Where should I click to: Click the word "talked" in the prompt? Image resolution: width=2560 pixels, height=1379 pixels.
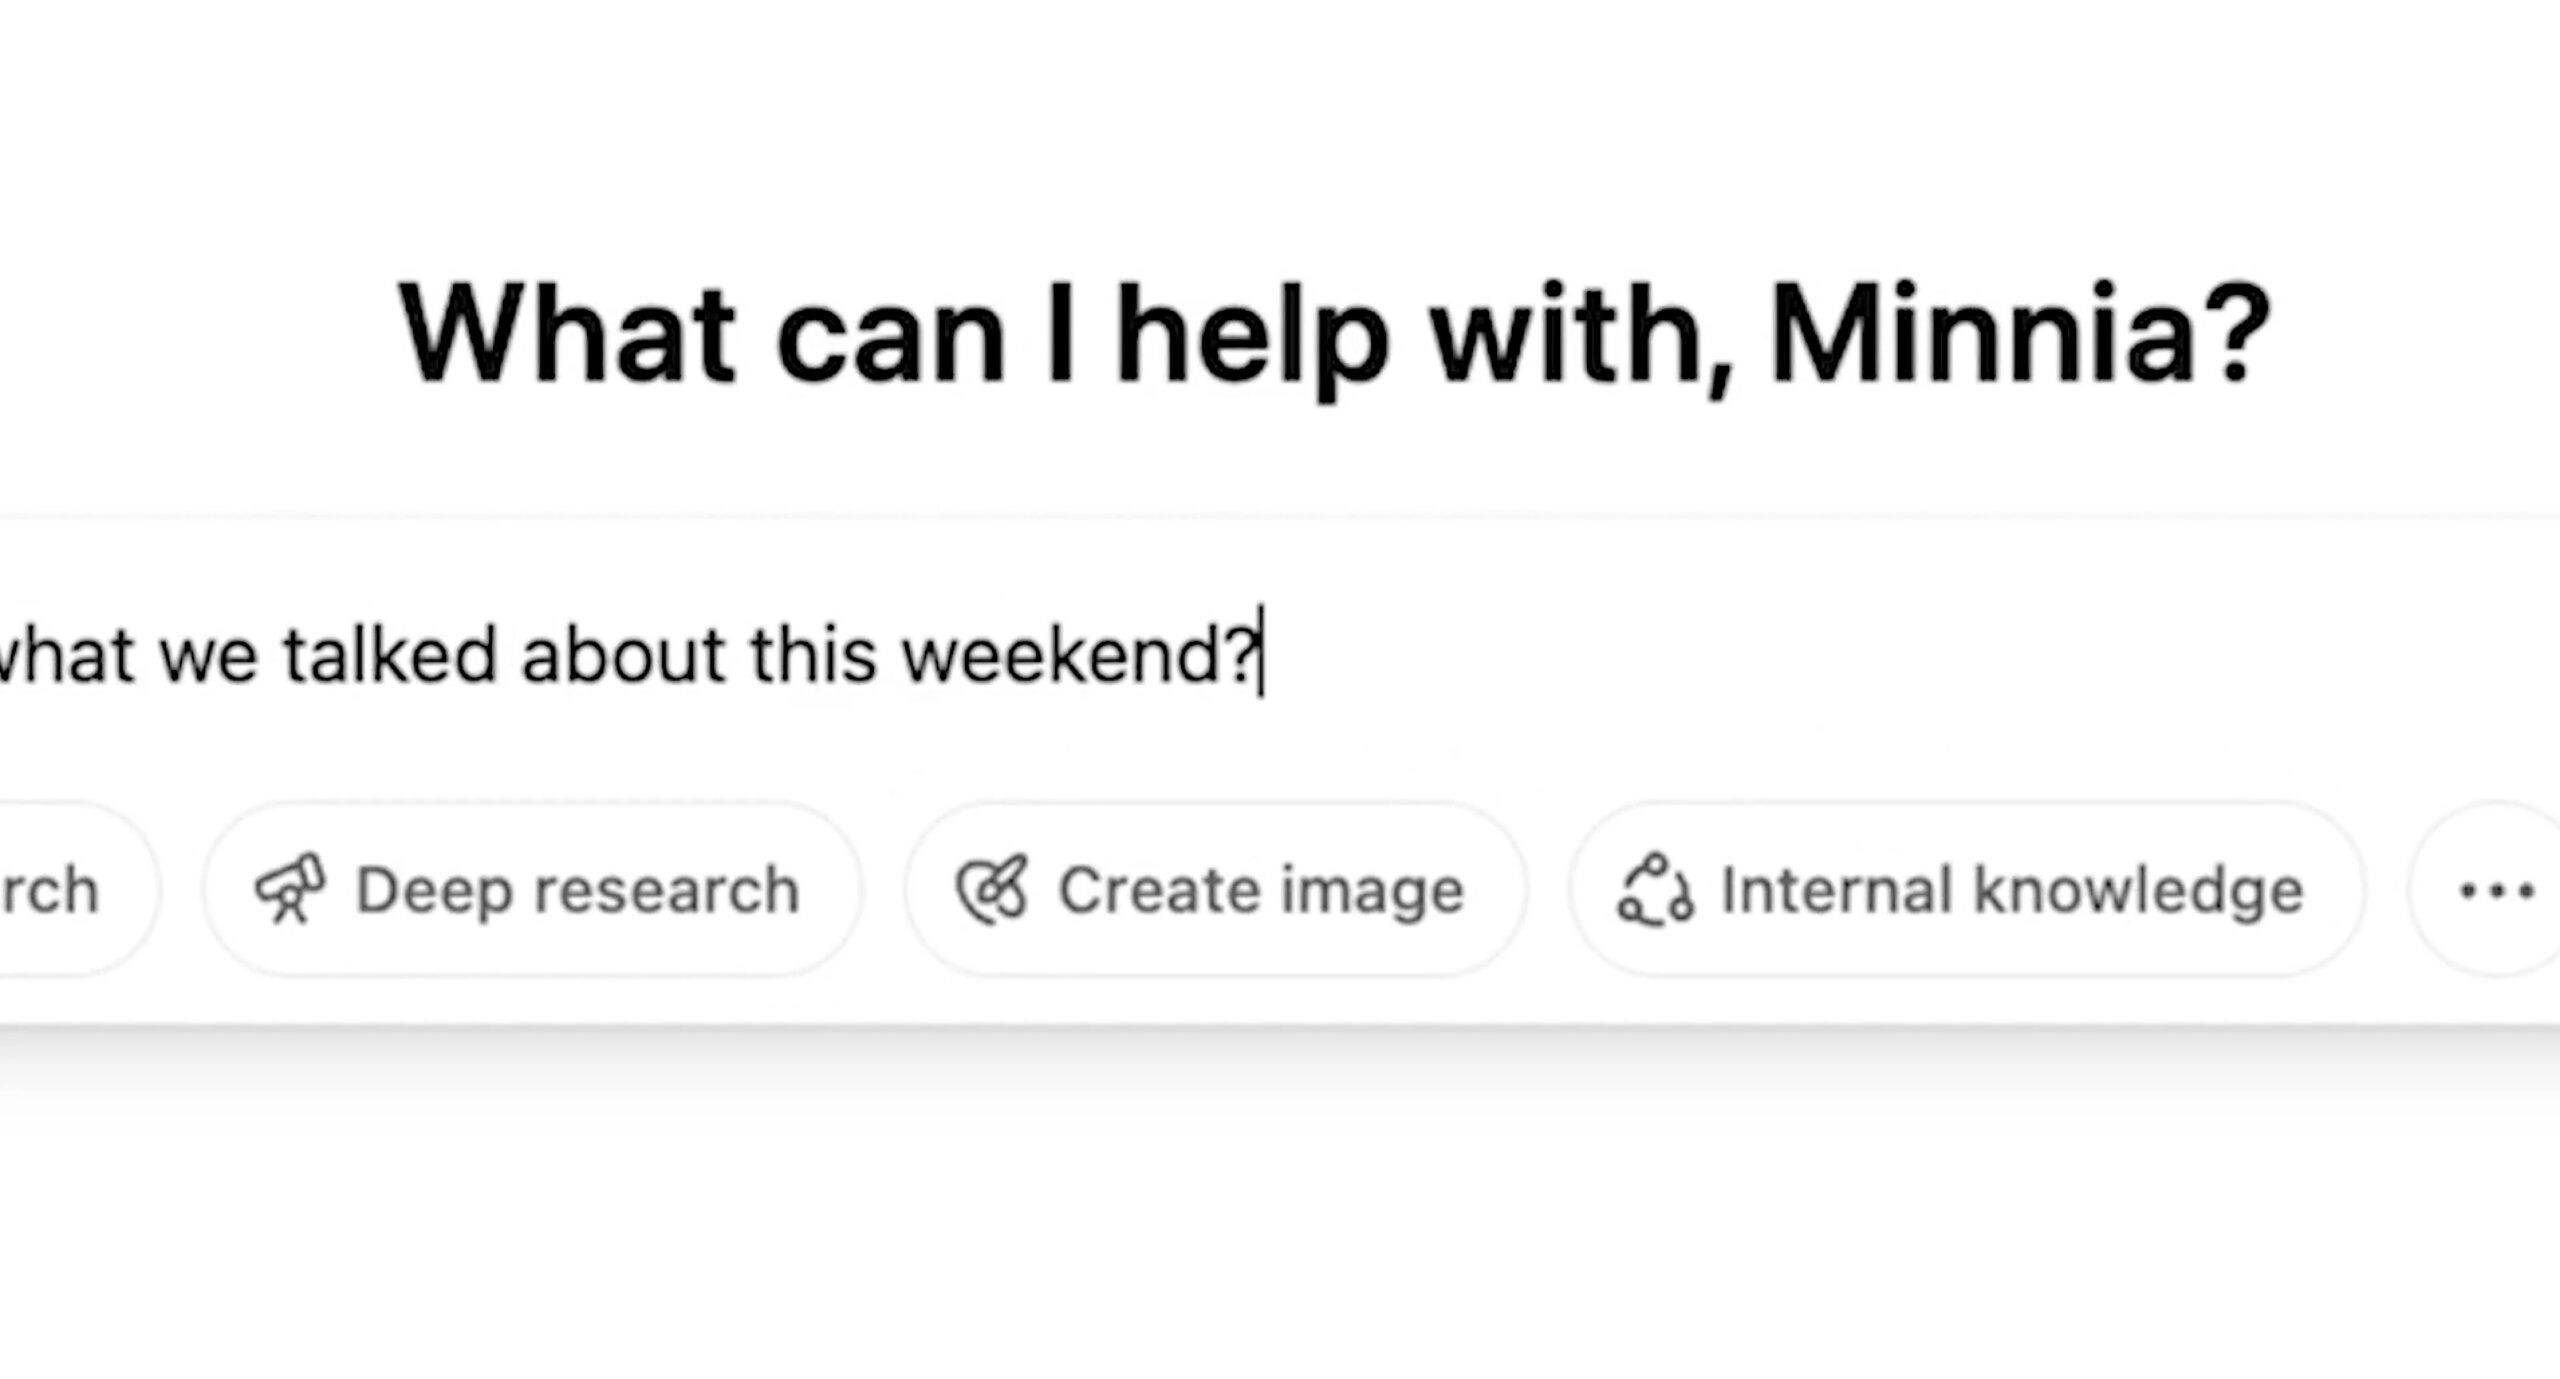tap(390, 655)
